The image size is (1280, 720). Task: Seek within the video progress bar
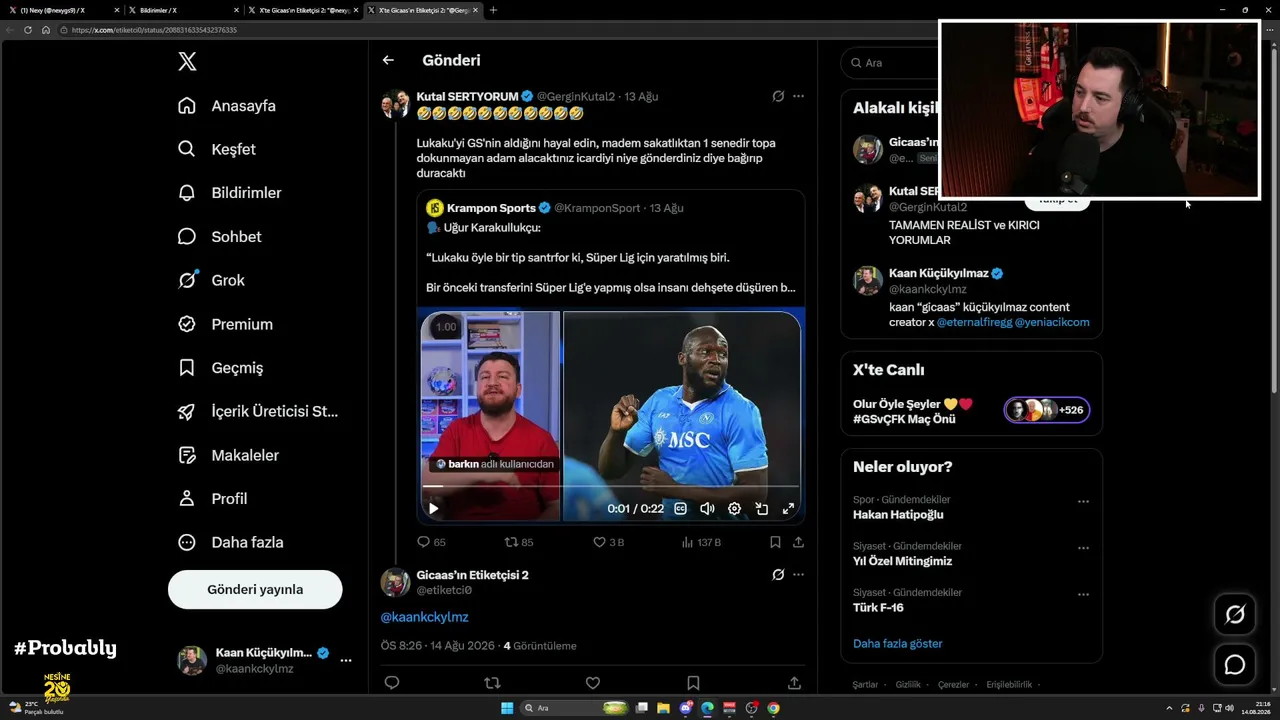611,487
